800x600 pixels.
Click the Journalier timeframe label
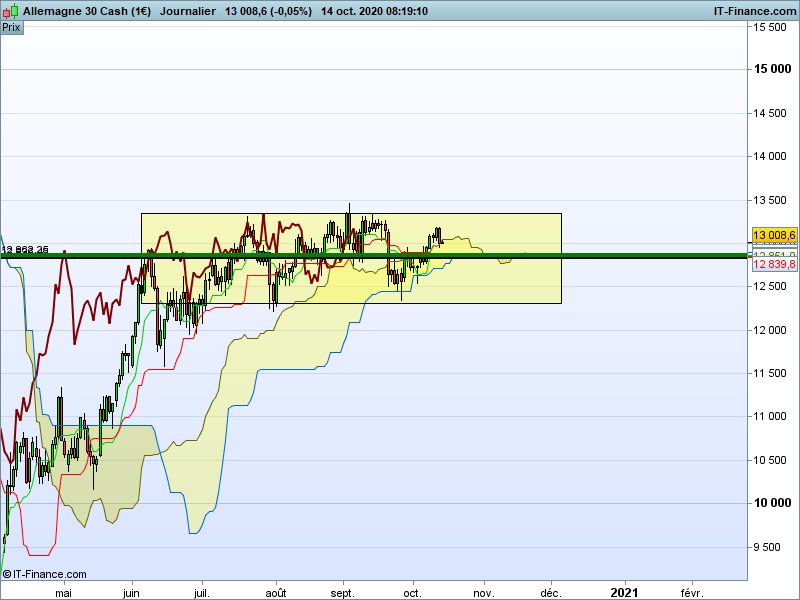click(188, 11)
